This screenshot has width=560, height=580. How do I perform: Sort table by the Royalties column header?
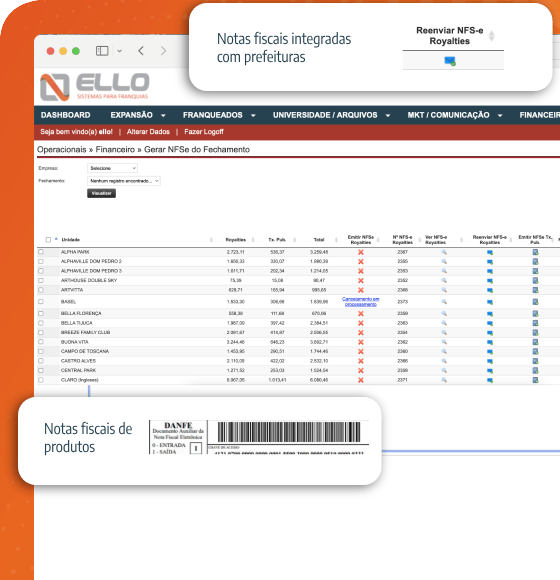[236, 240]
